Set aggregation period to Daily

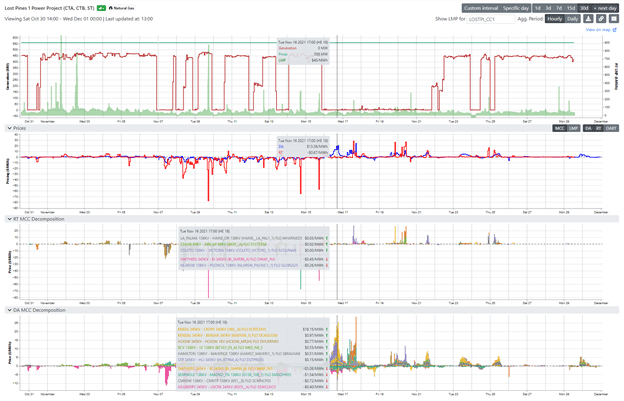[x=572, y=19]
